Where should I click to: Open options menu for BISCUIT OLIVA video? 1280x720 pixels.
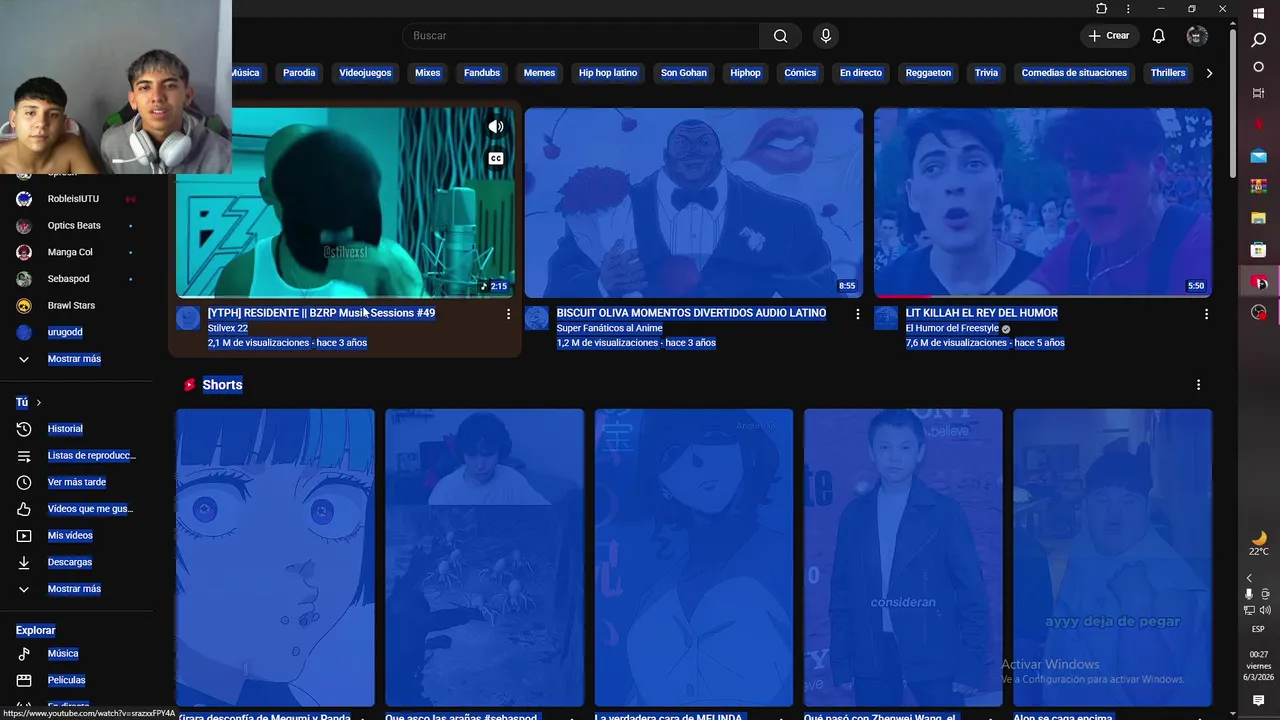click(x=857, y=314)
